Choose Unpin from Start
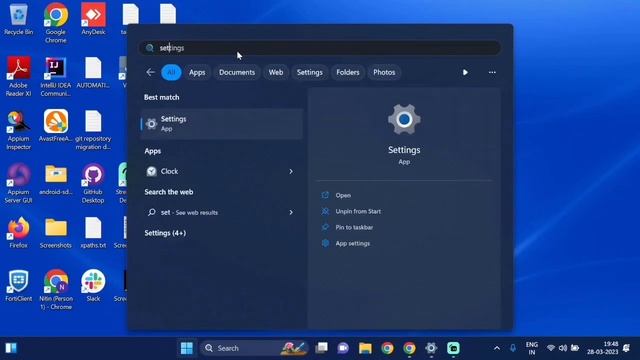The image size is (640, 360). 358,211
